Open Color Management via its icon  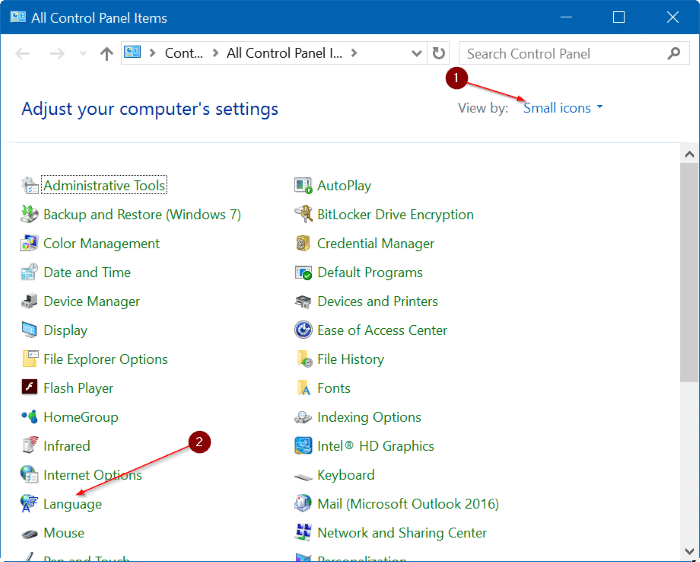pyautogui.click(x=30, y=243)
